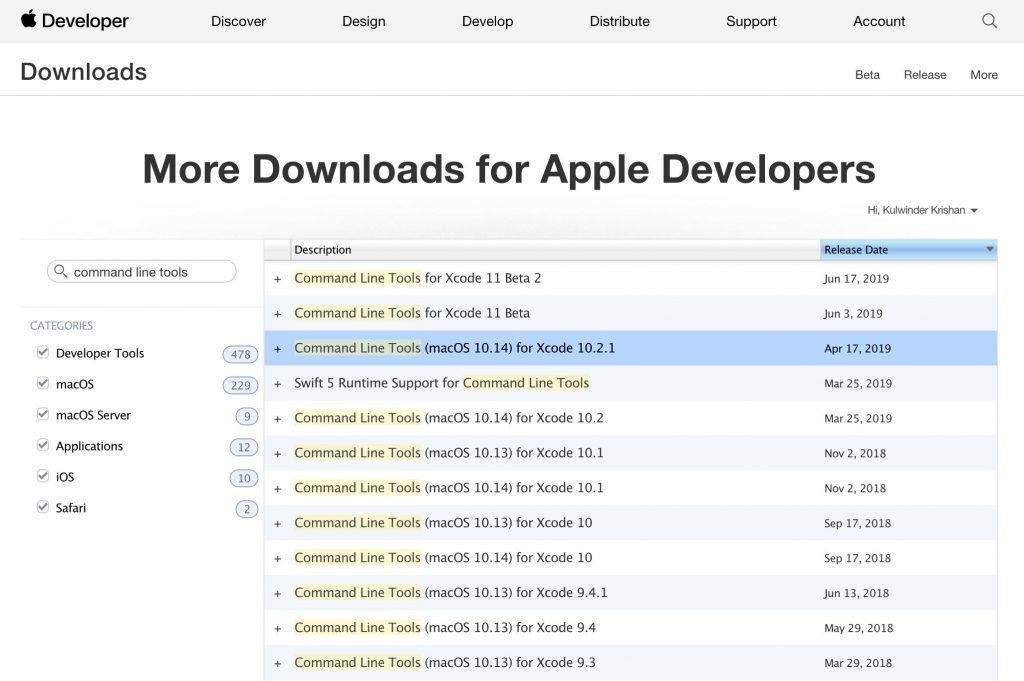Open the Develop menu

coord(487,21)
